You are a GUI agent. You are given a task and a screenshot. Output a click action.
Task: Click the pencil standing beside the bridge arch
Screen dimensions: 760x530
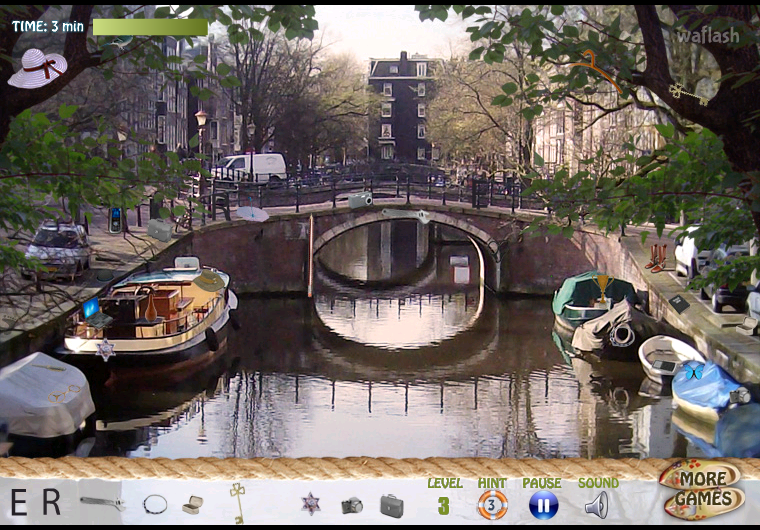(311, 255)
